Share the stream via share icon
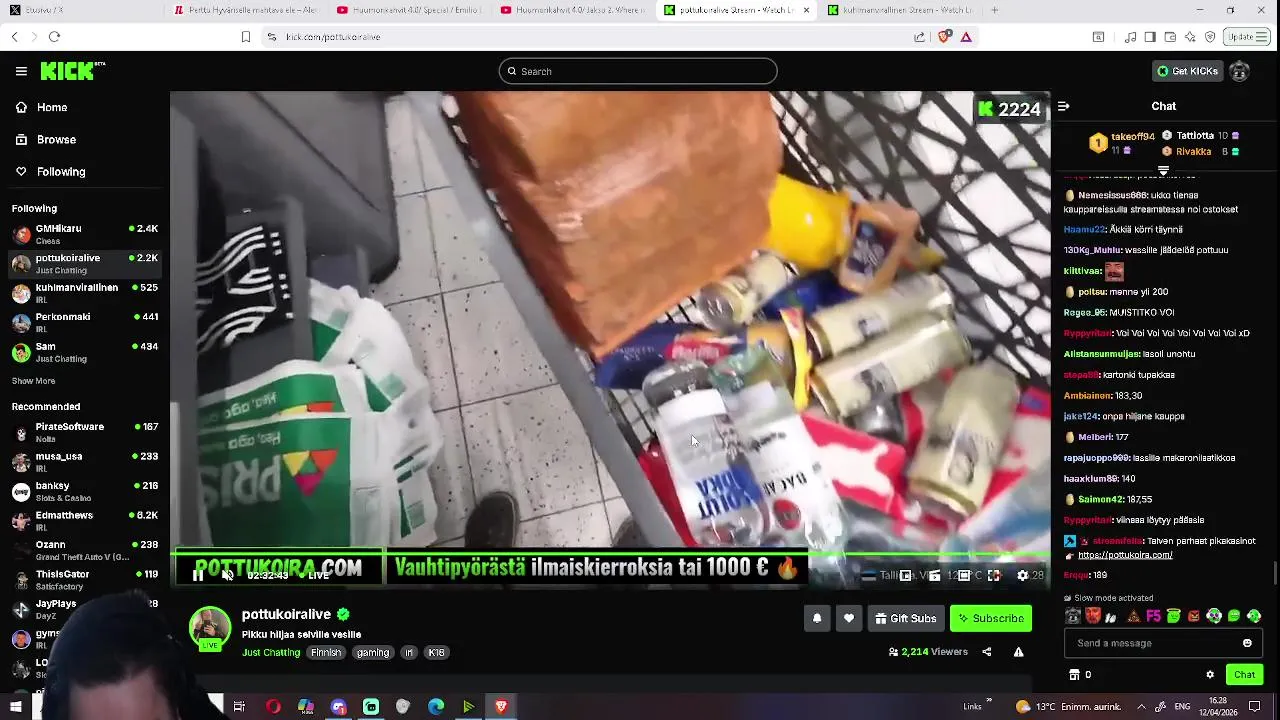This screenshot has width=1280, height=720. coord(987,652)
